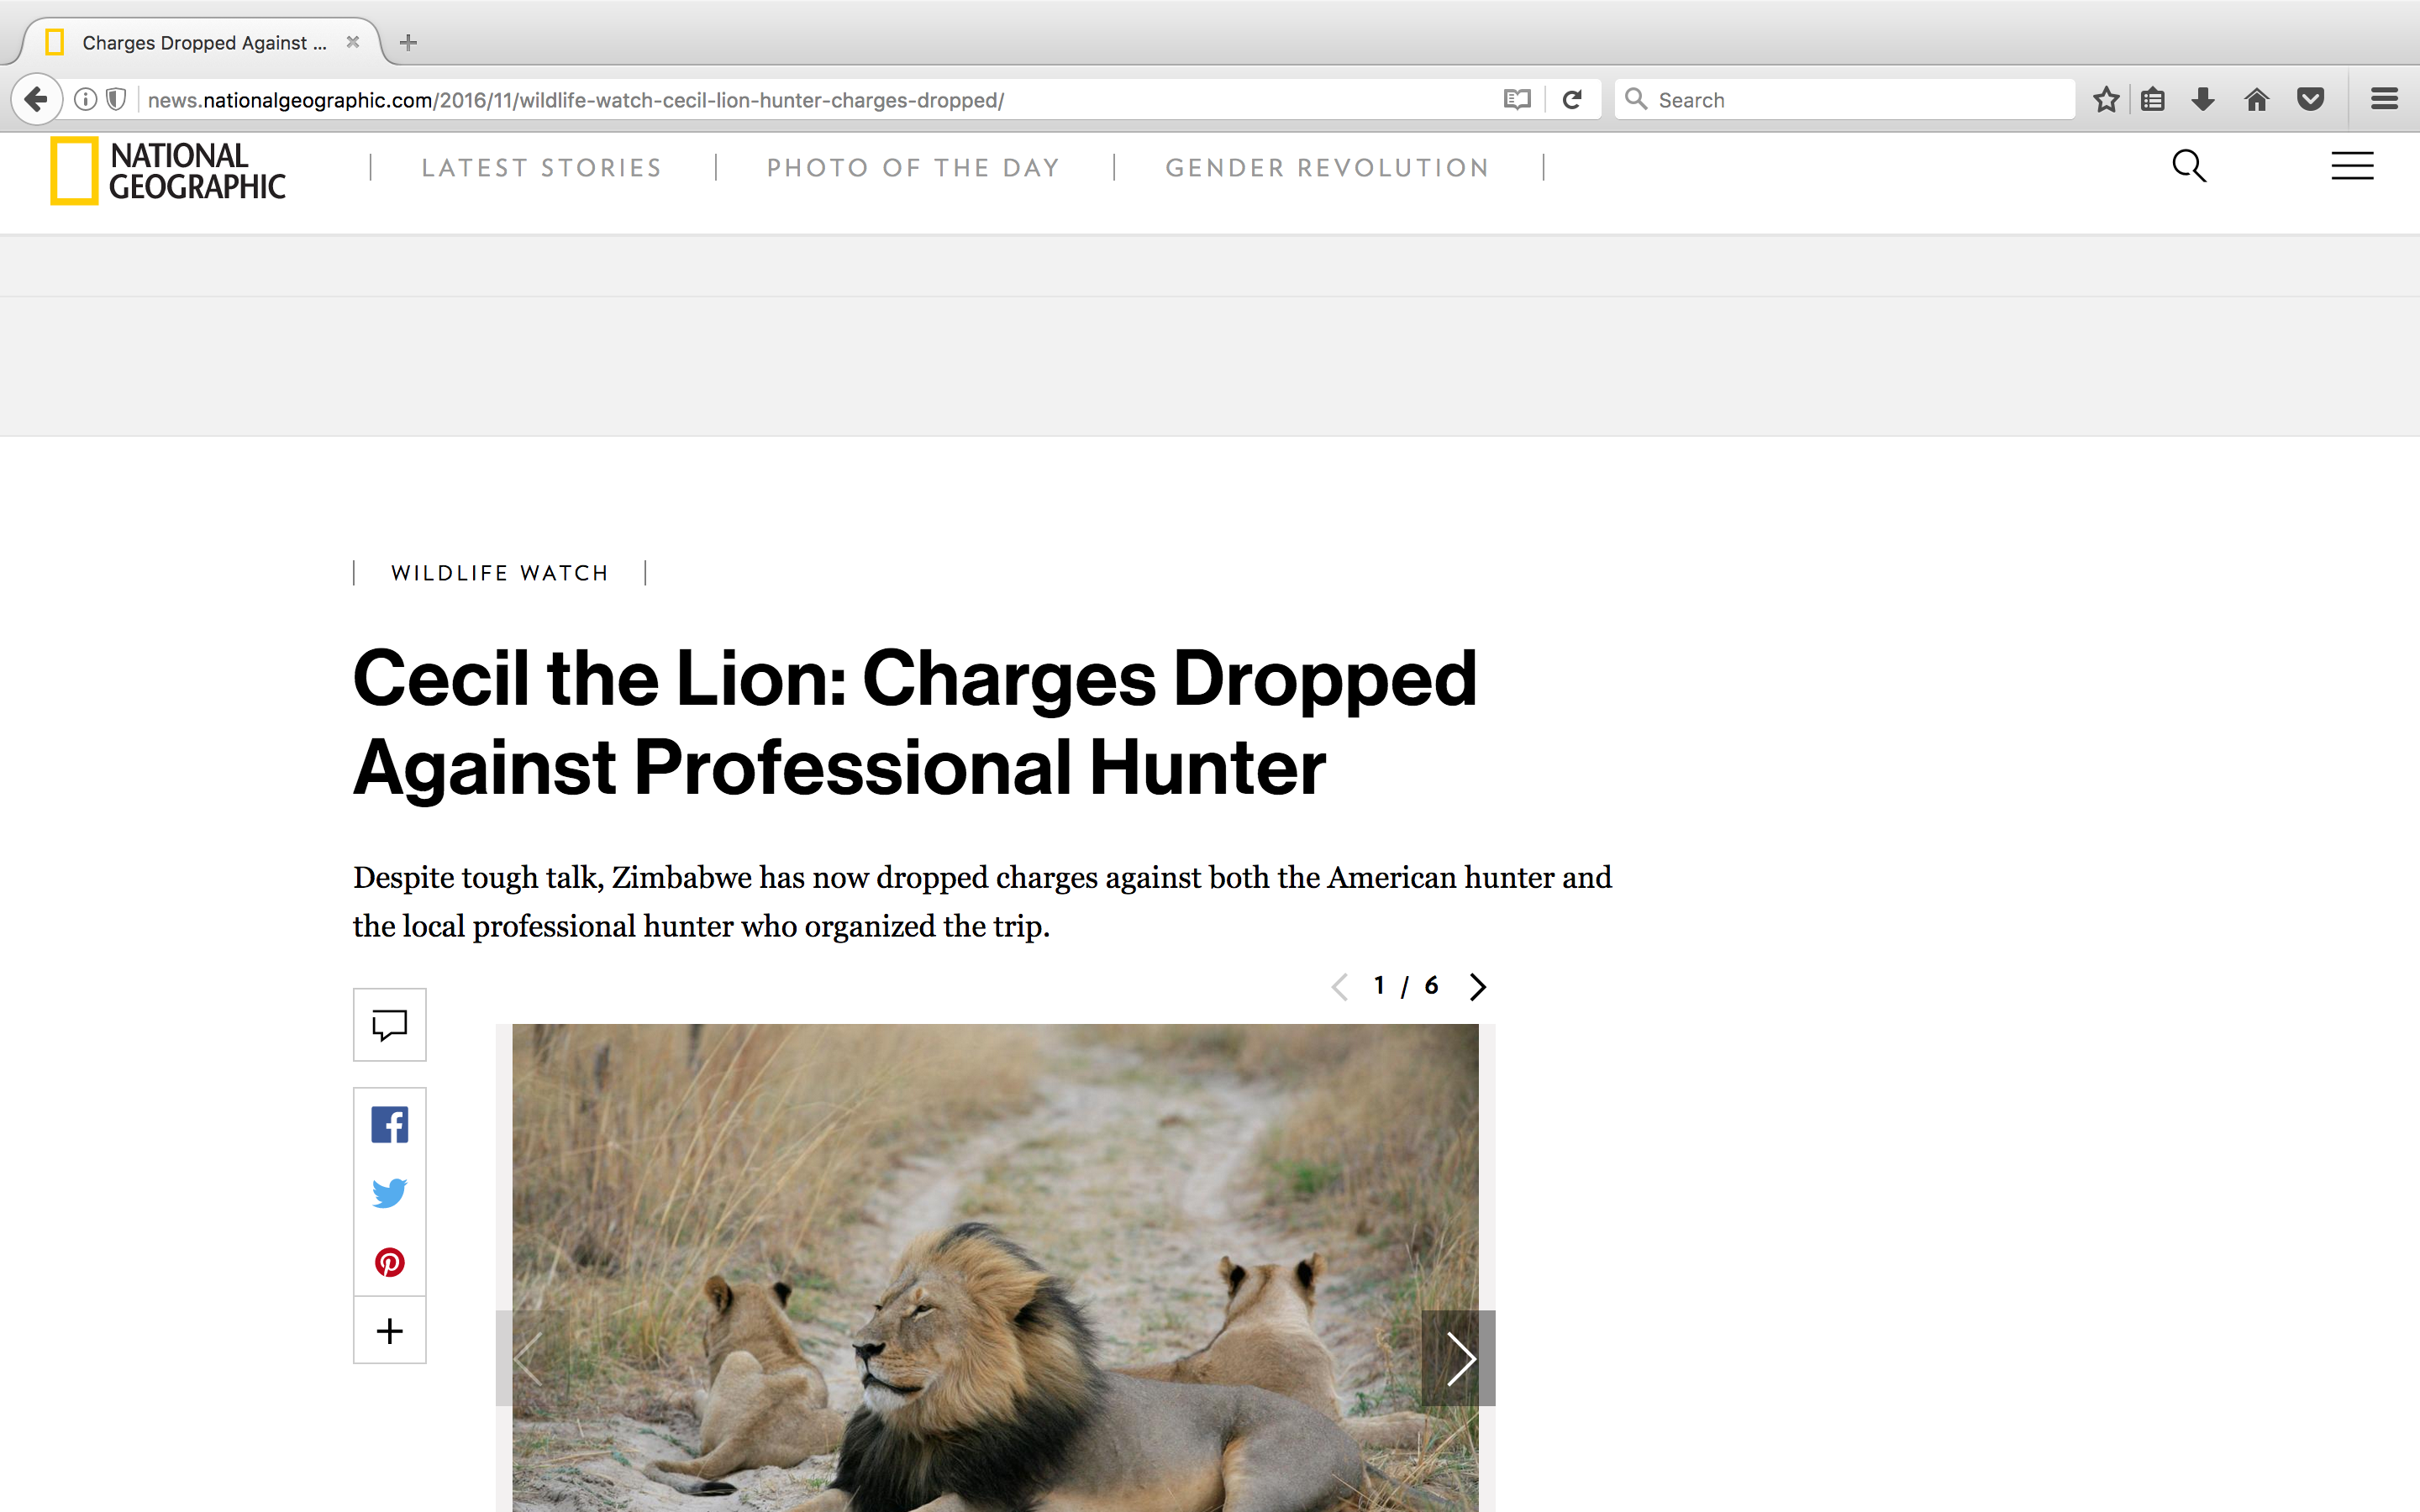This screenshot has width=2420, height=1512.
Task: Expand more sharing options plus button
Action: tap(389, 1331)
